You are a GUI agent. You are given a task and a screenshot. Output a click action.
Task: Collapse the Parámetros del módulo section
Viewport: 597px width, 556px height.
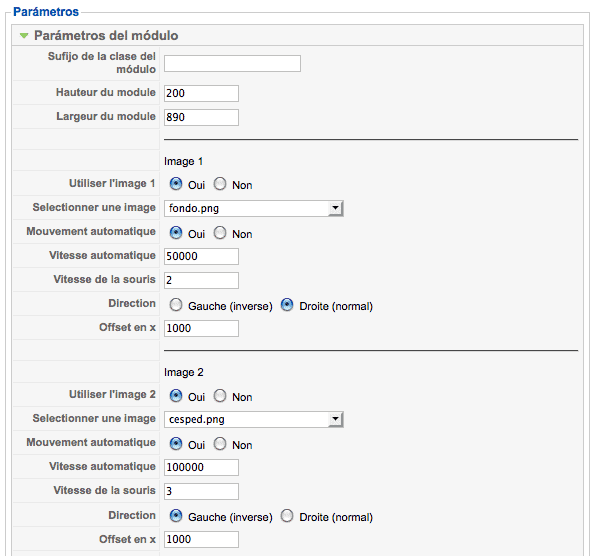tap(24, 36)
